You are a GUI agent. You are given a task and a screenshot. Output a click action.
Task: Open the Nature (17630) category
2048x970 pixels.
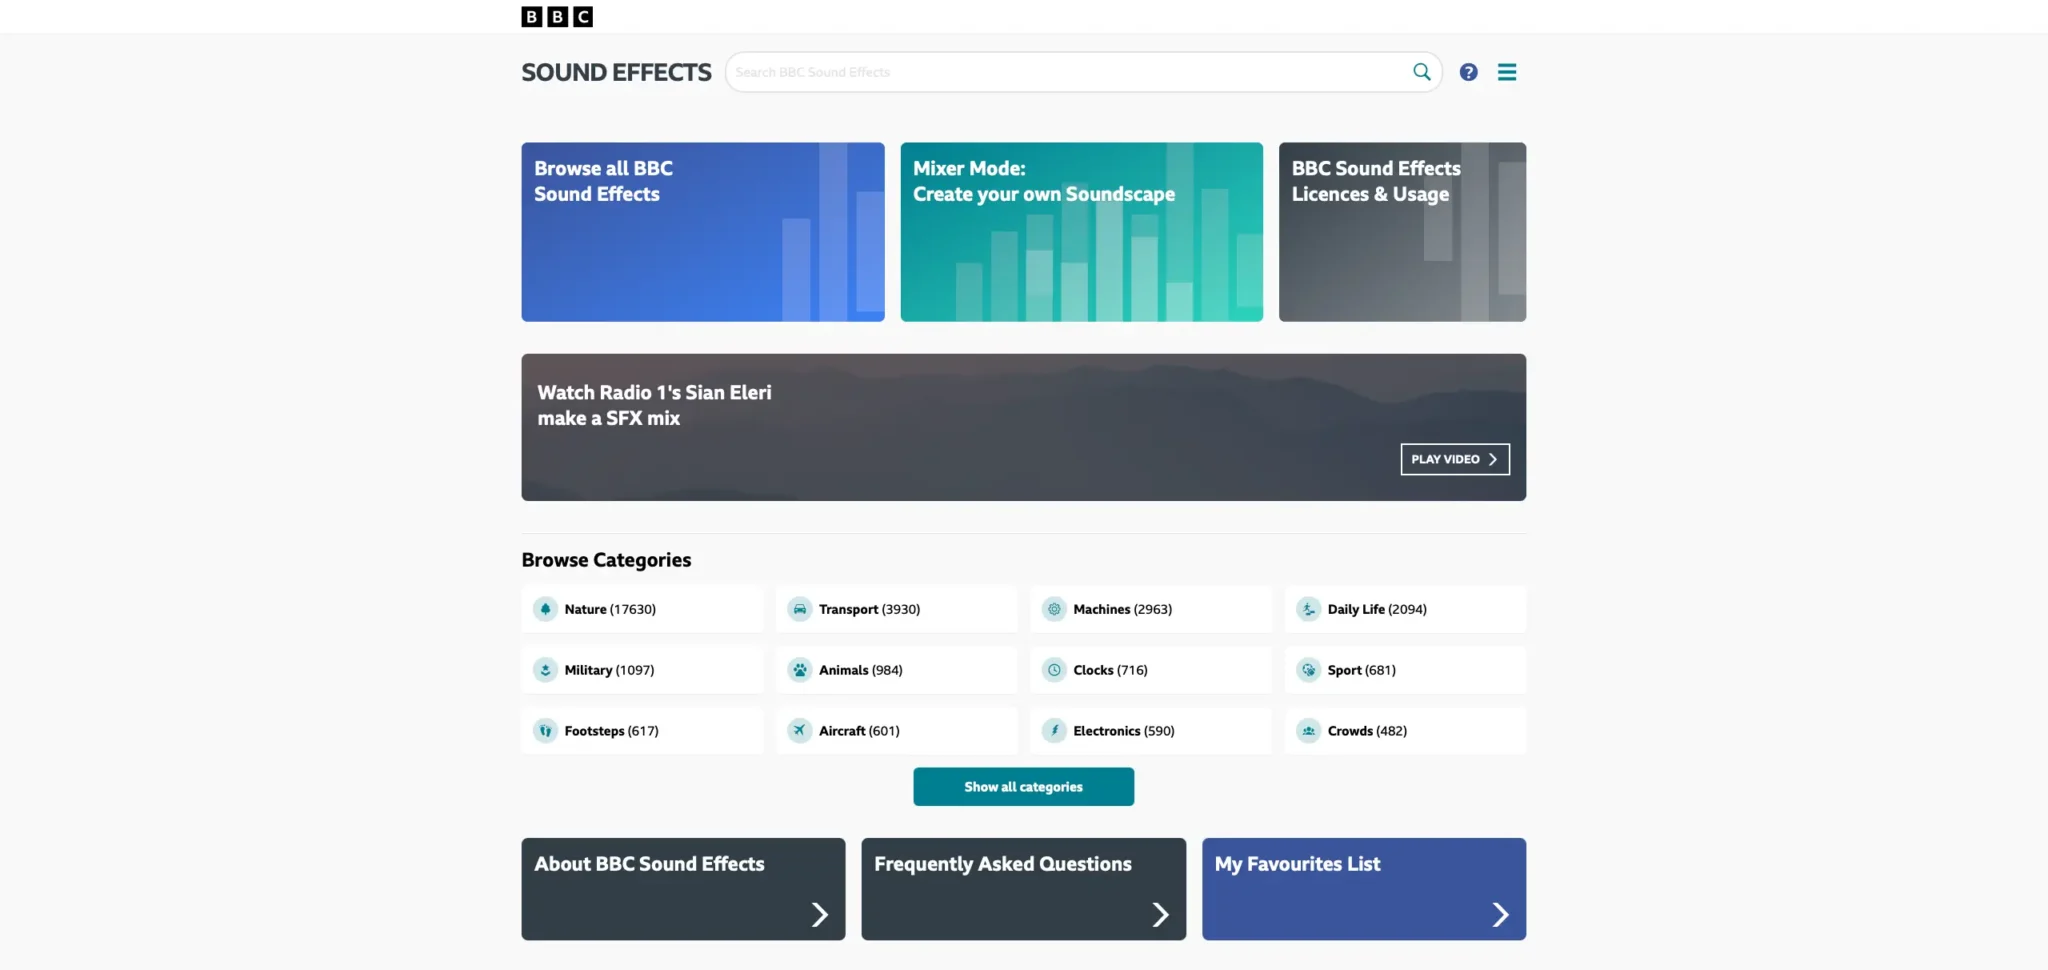(642, 609)
